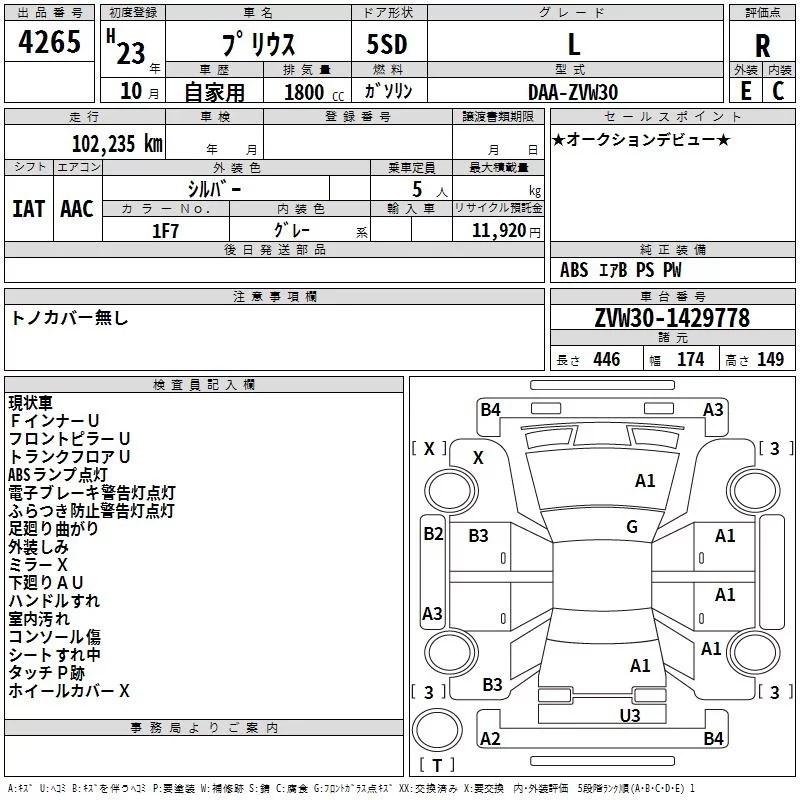Click the note 電子ブレーキ警告灯点灯
800x800 pixels.
click(x=92, y=493)
